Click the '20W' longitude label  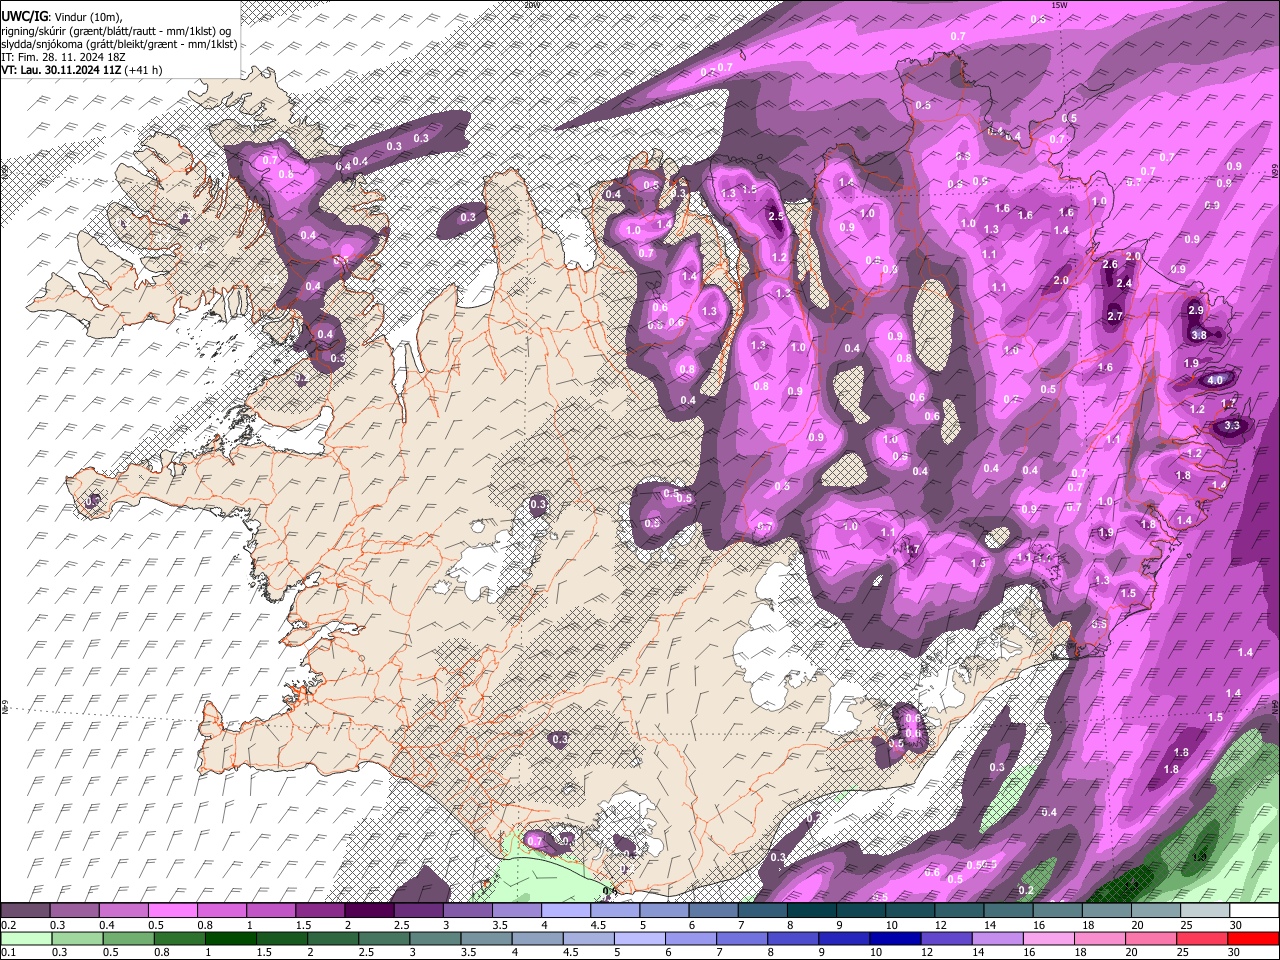click(x=532, y=5)
